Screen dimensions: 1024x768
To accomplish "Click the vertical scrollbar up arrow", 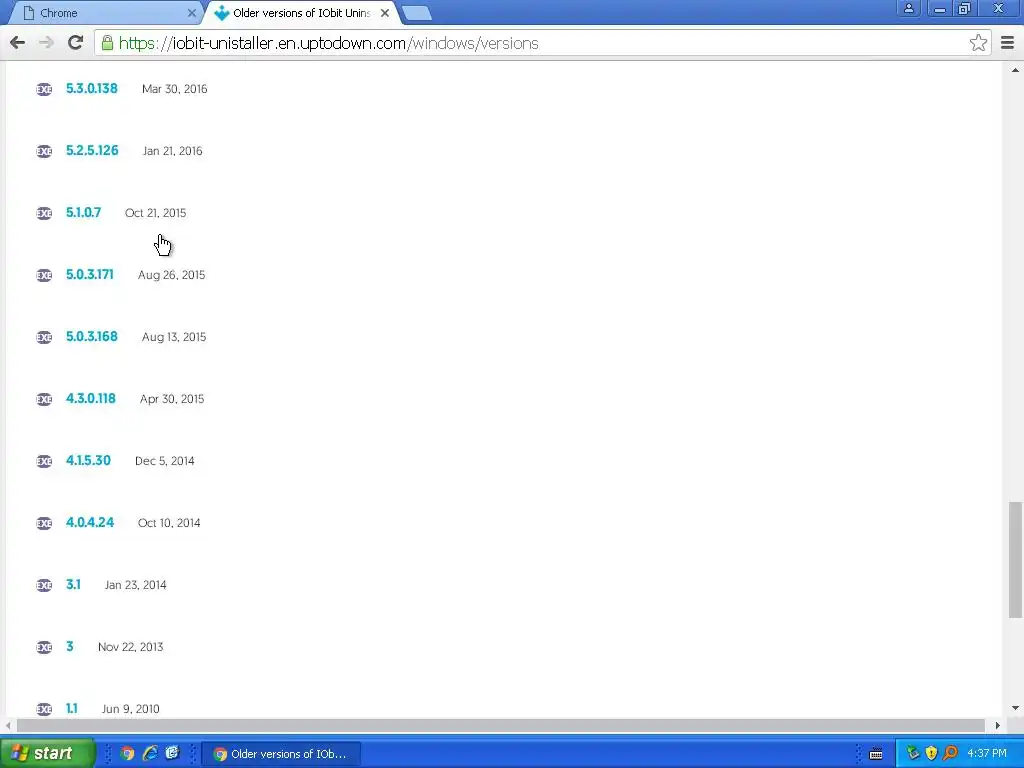I will coord(1015,70).
